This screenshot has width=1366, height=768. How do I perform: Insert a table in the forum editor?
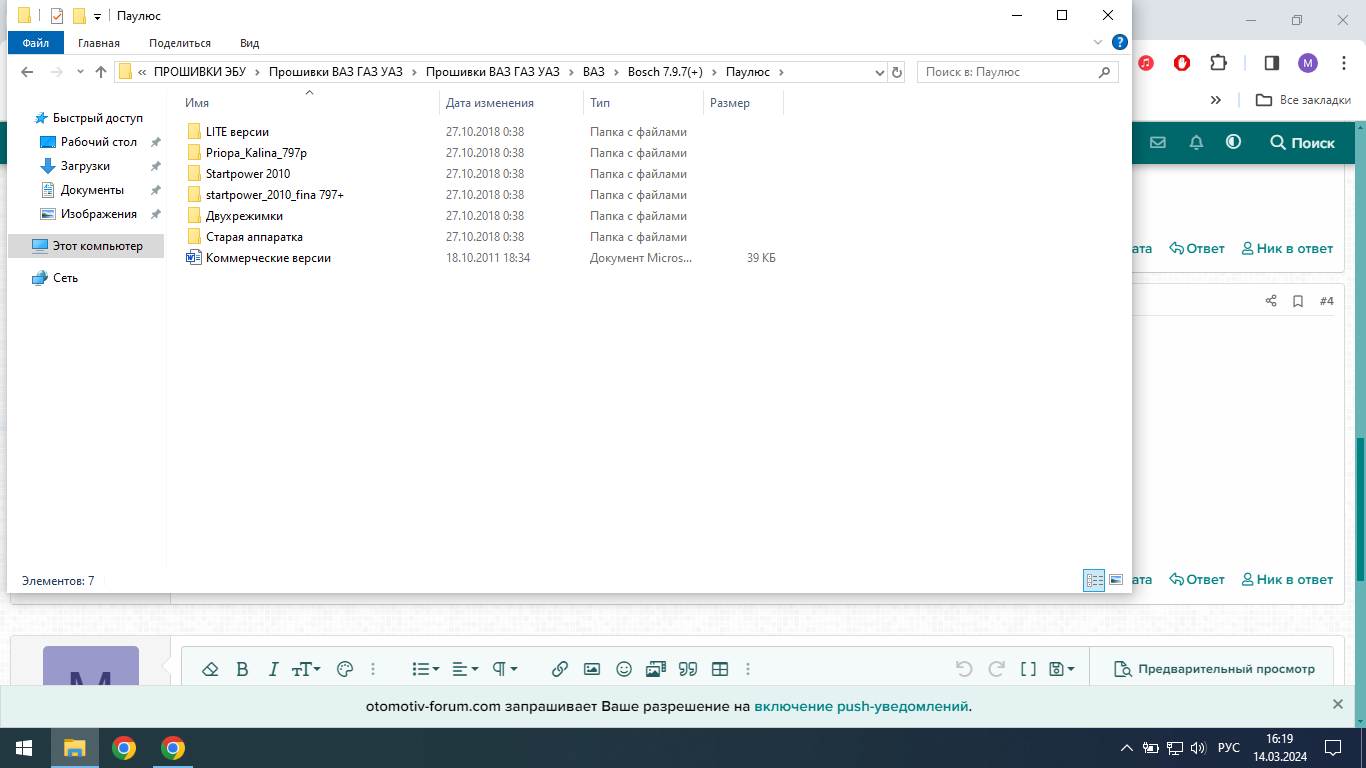click(720, 669)
